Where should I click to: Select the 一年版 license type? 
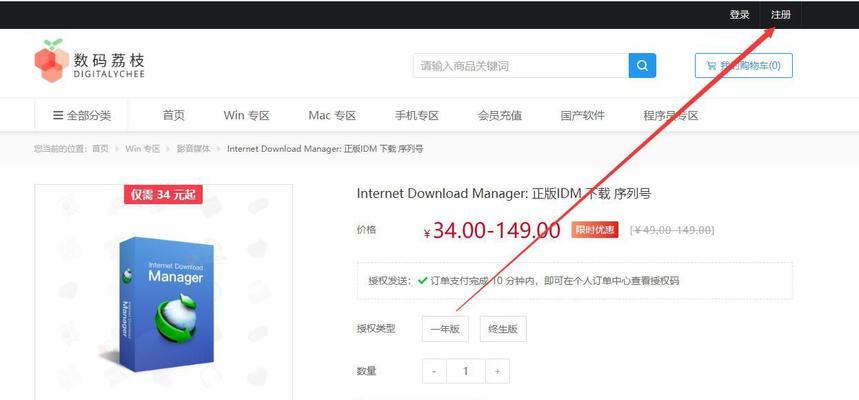(445, 329)
